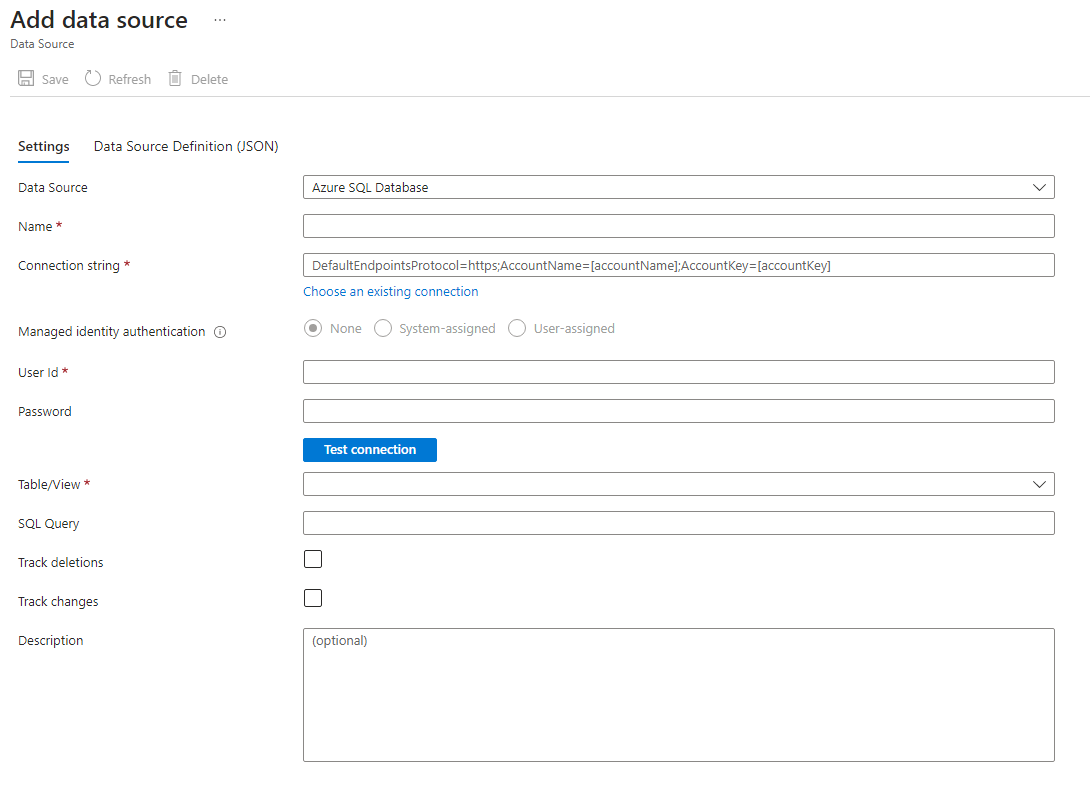This screenshot has height=799, width=1090.
Task: Enable the Track deletions checkbox
Action: coord(312,559)
